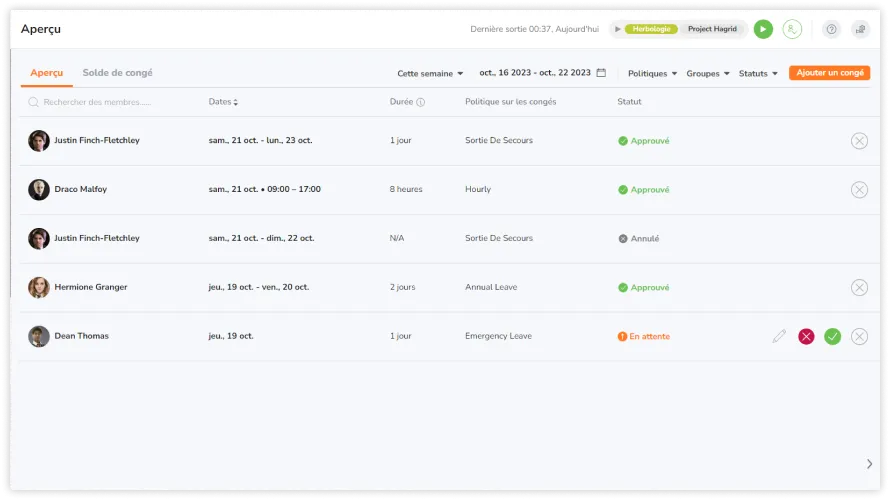Open the help question mark icon
This screenshot has height=500, width=890.
click(831, 30)
